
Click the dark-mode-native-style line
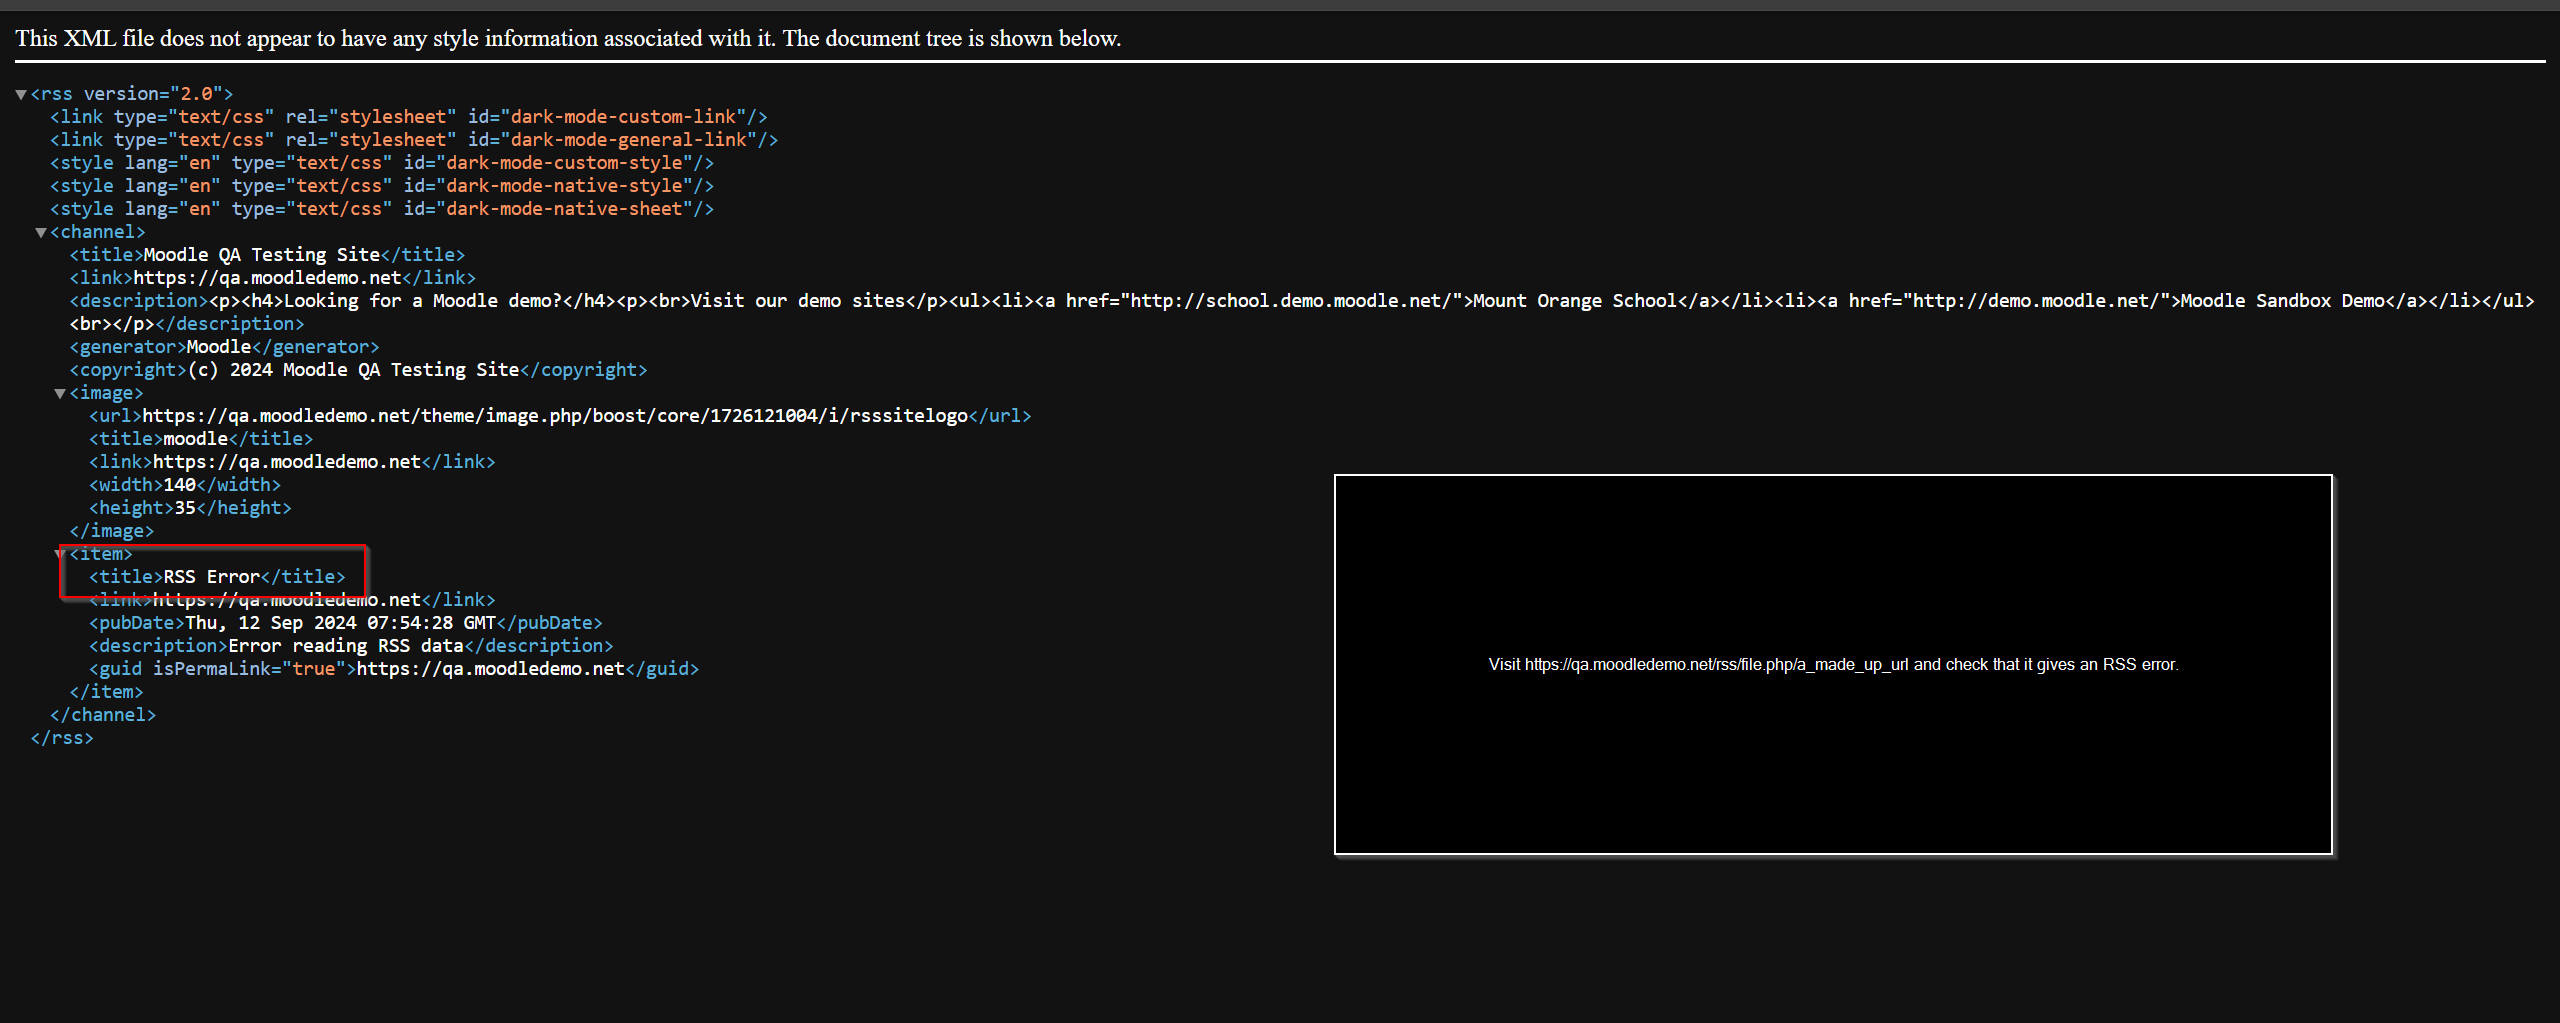coord(382,186)
